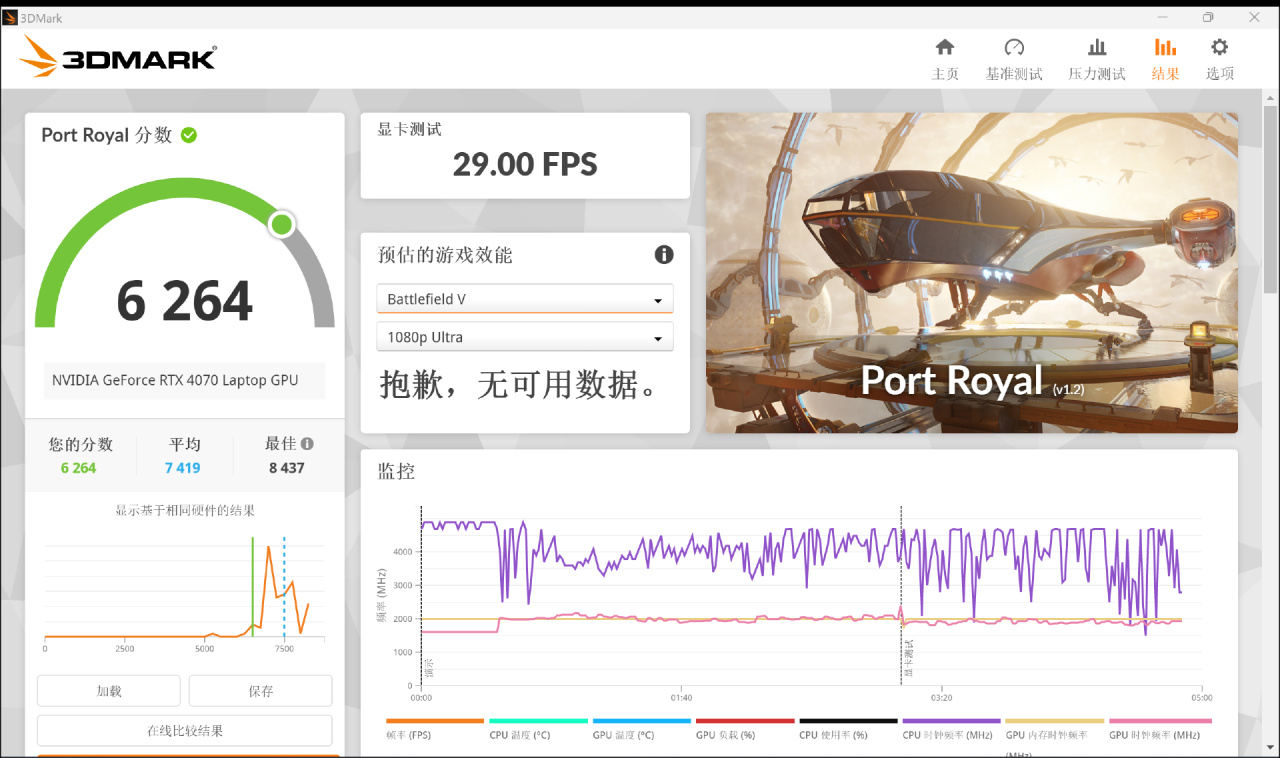Screen dimensions: 1280x758
Task: Click the green validation checkmark beside Port Royal 分数
Action: pos(189,135)
